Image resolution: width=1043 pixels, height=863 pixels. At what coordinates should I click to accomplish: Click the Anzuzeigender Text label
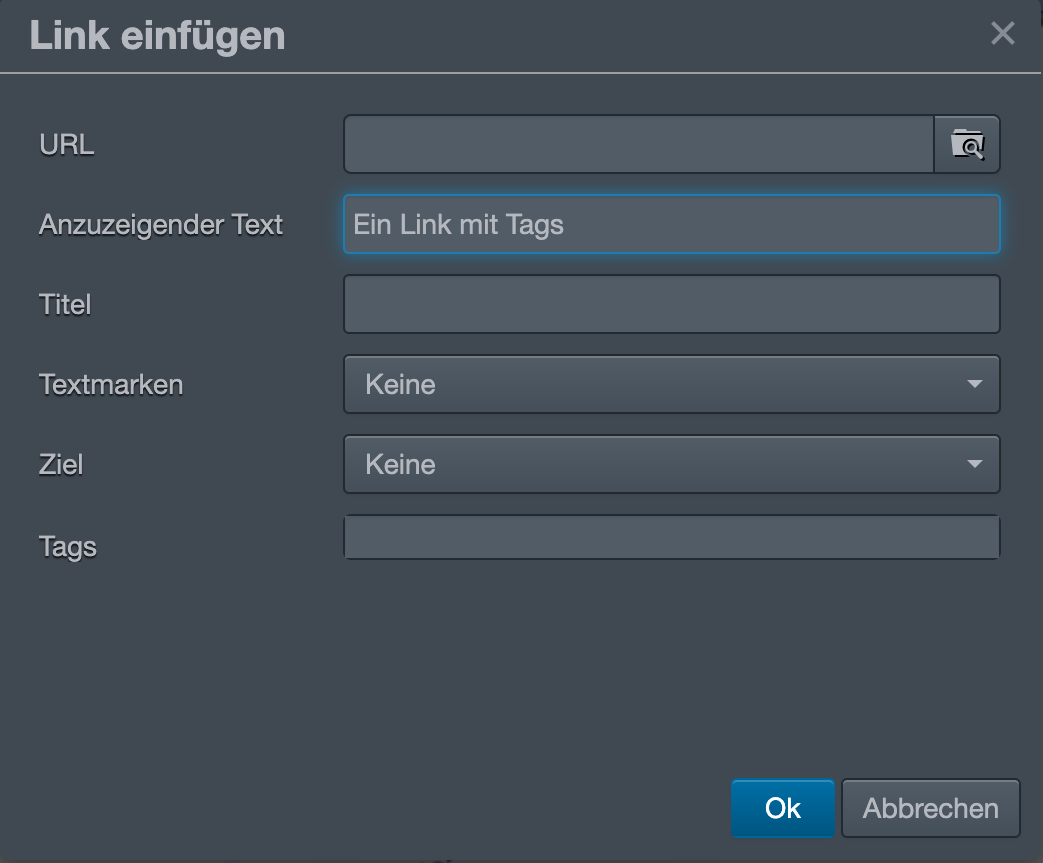click(161, 224)
